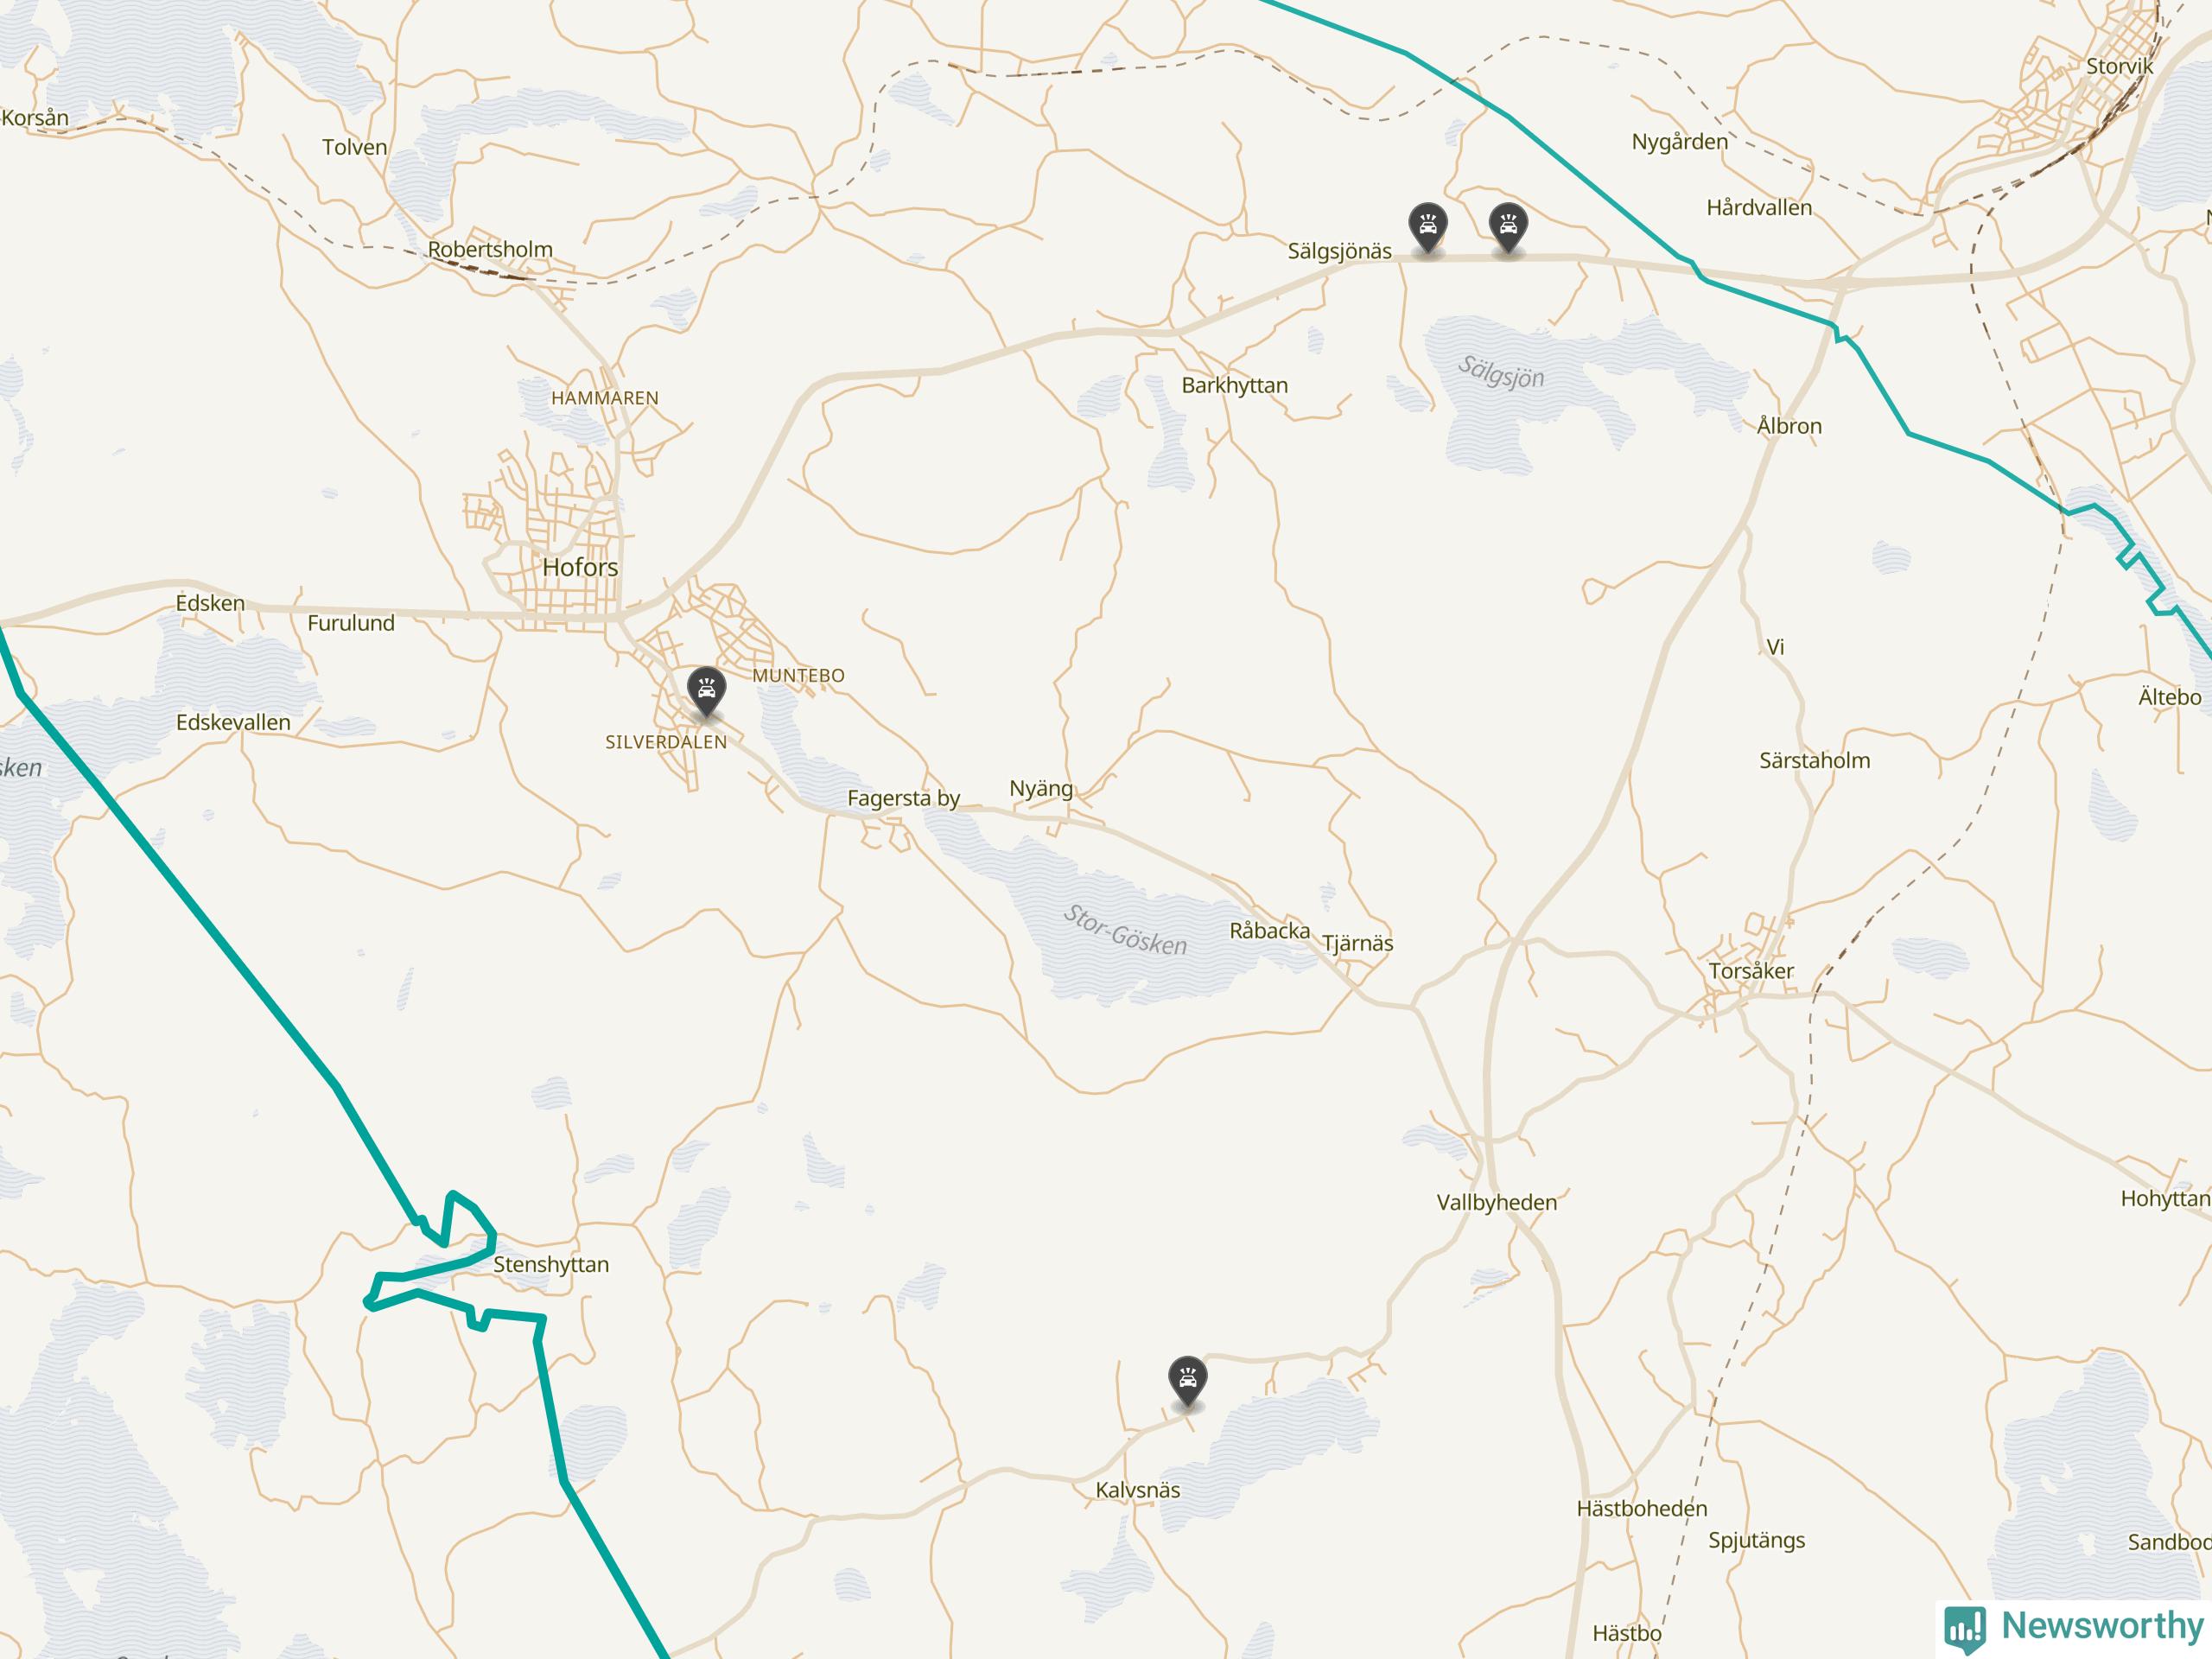Click the Nygården label
Viewport: 2212px width, 1659px height.
(x=1679, y=142)
